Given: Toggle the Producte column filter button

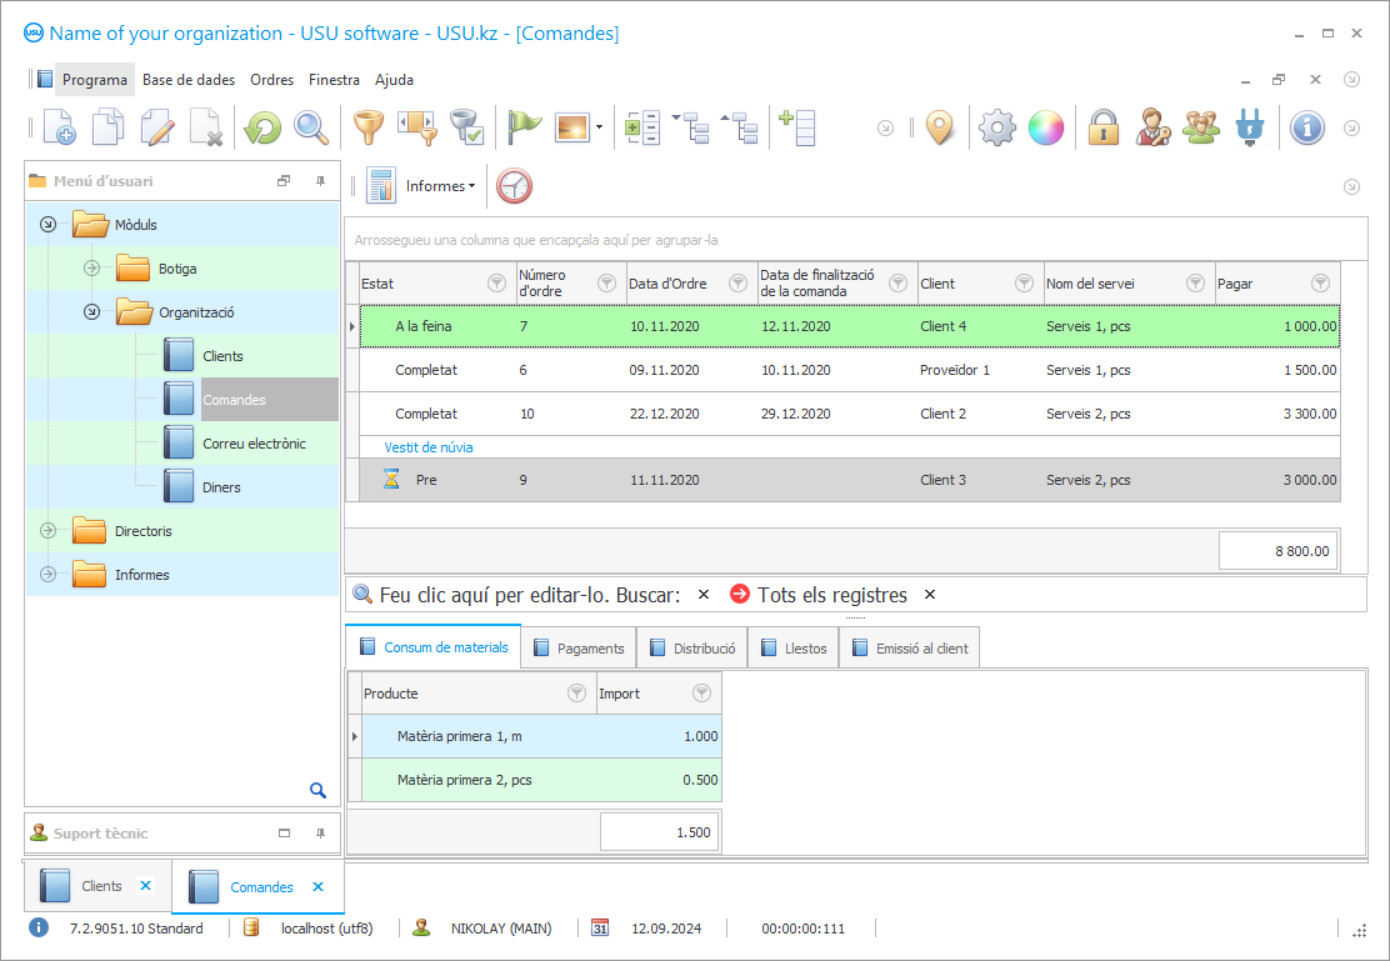Looking at the screenshot, I should point(576,693).
